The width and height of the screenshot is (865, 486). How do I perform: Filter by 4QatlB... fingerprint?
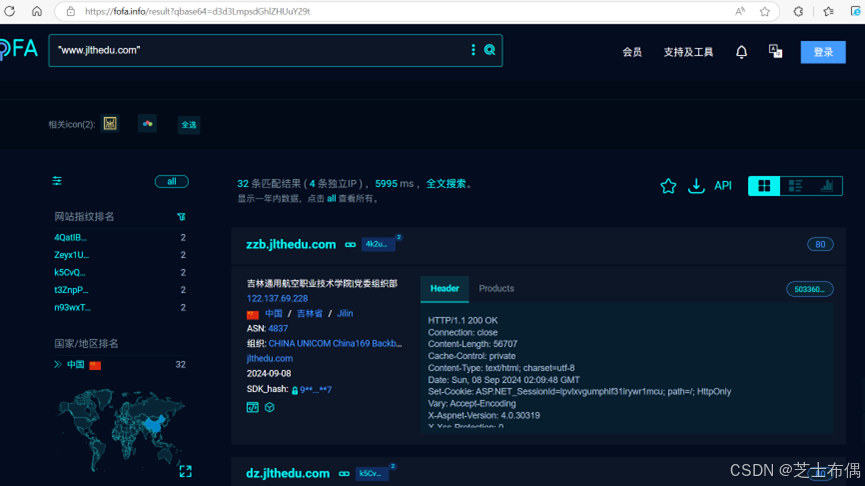point(70,238)
